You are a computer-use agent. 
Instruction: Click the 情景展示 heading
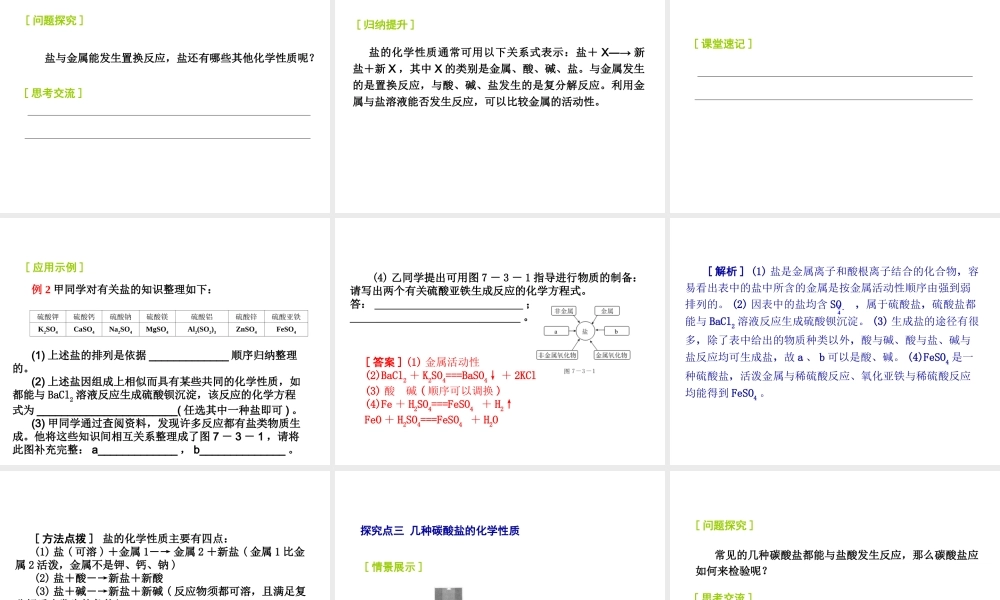(393, 567)
